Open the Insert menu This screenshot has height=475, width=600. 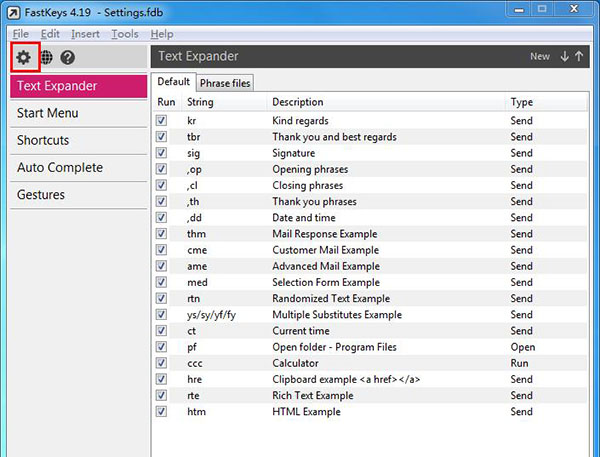(x=85, y=34)
